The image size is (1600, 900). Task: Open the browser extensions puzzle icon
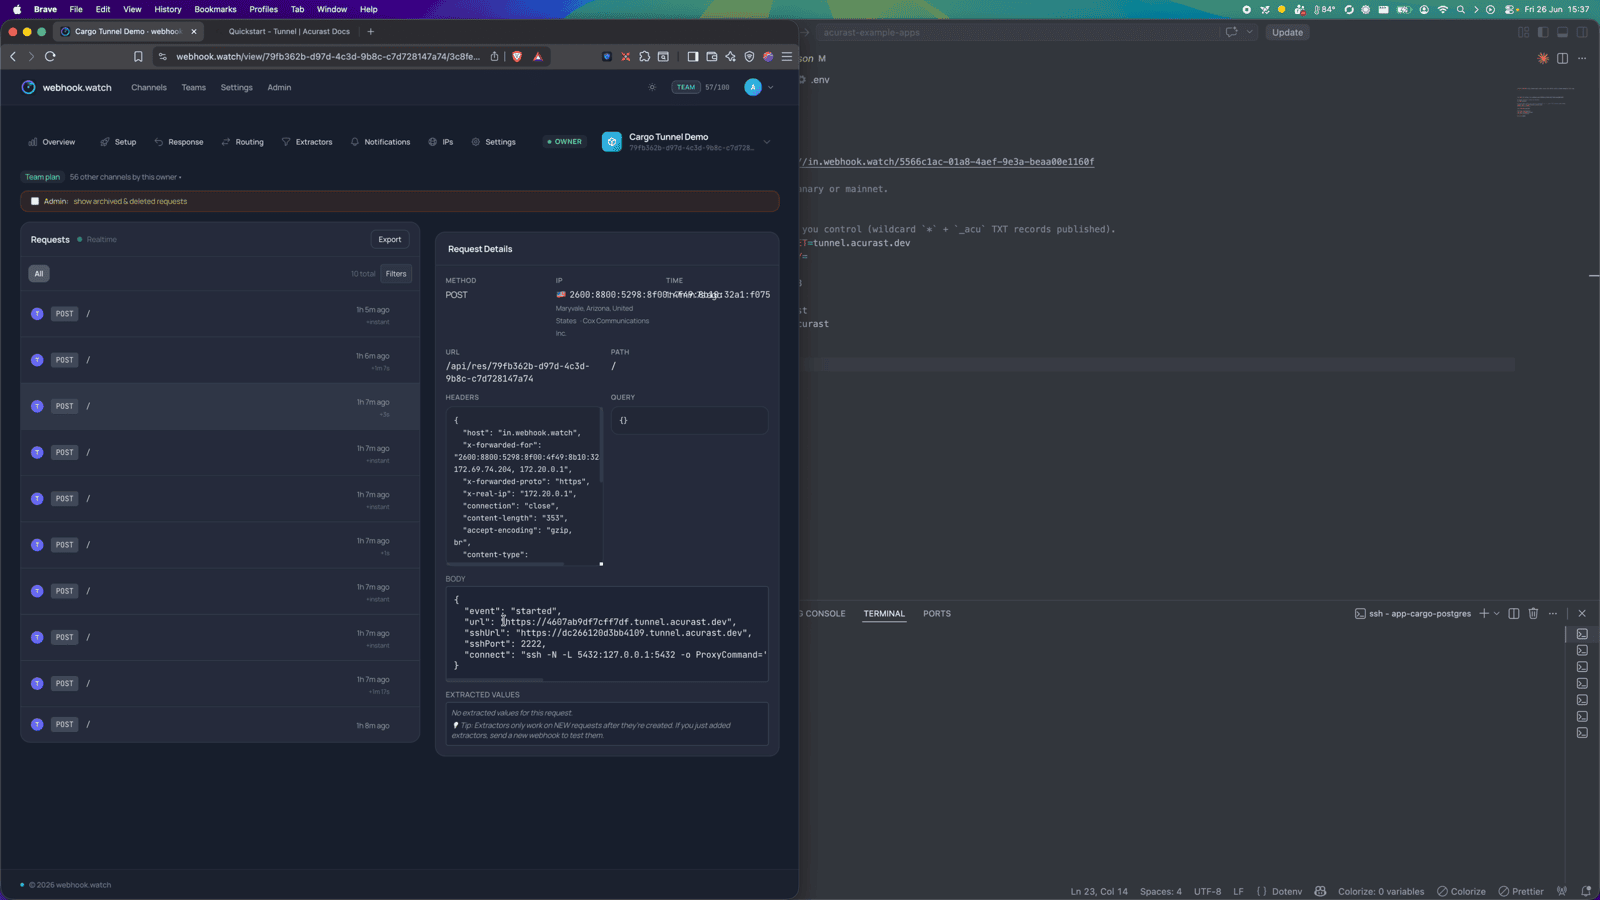coord(644,57)
